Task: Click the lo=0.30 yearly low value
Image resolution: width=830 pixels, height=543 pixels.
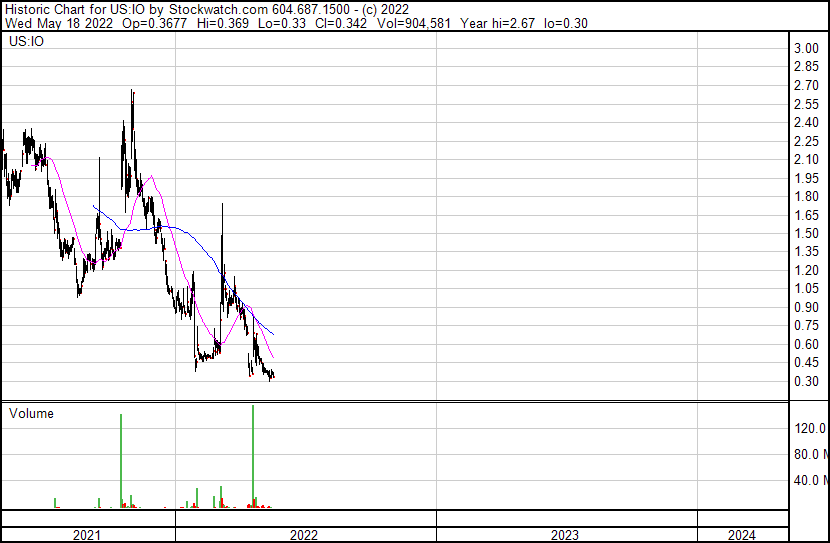Action: [x=566, y=23]
